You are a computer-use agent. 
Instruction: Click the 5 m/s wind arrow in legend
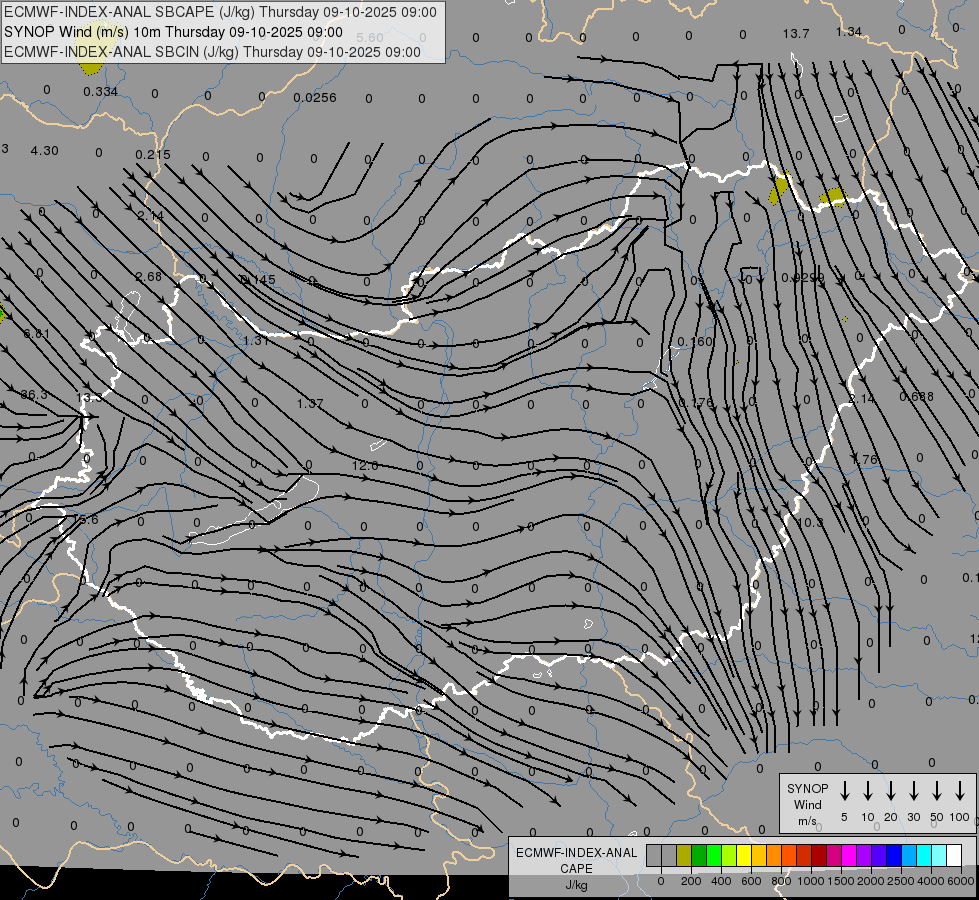pos(845,791)
